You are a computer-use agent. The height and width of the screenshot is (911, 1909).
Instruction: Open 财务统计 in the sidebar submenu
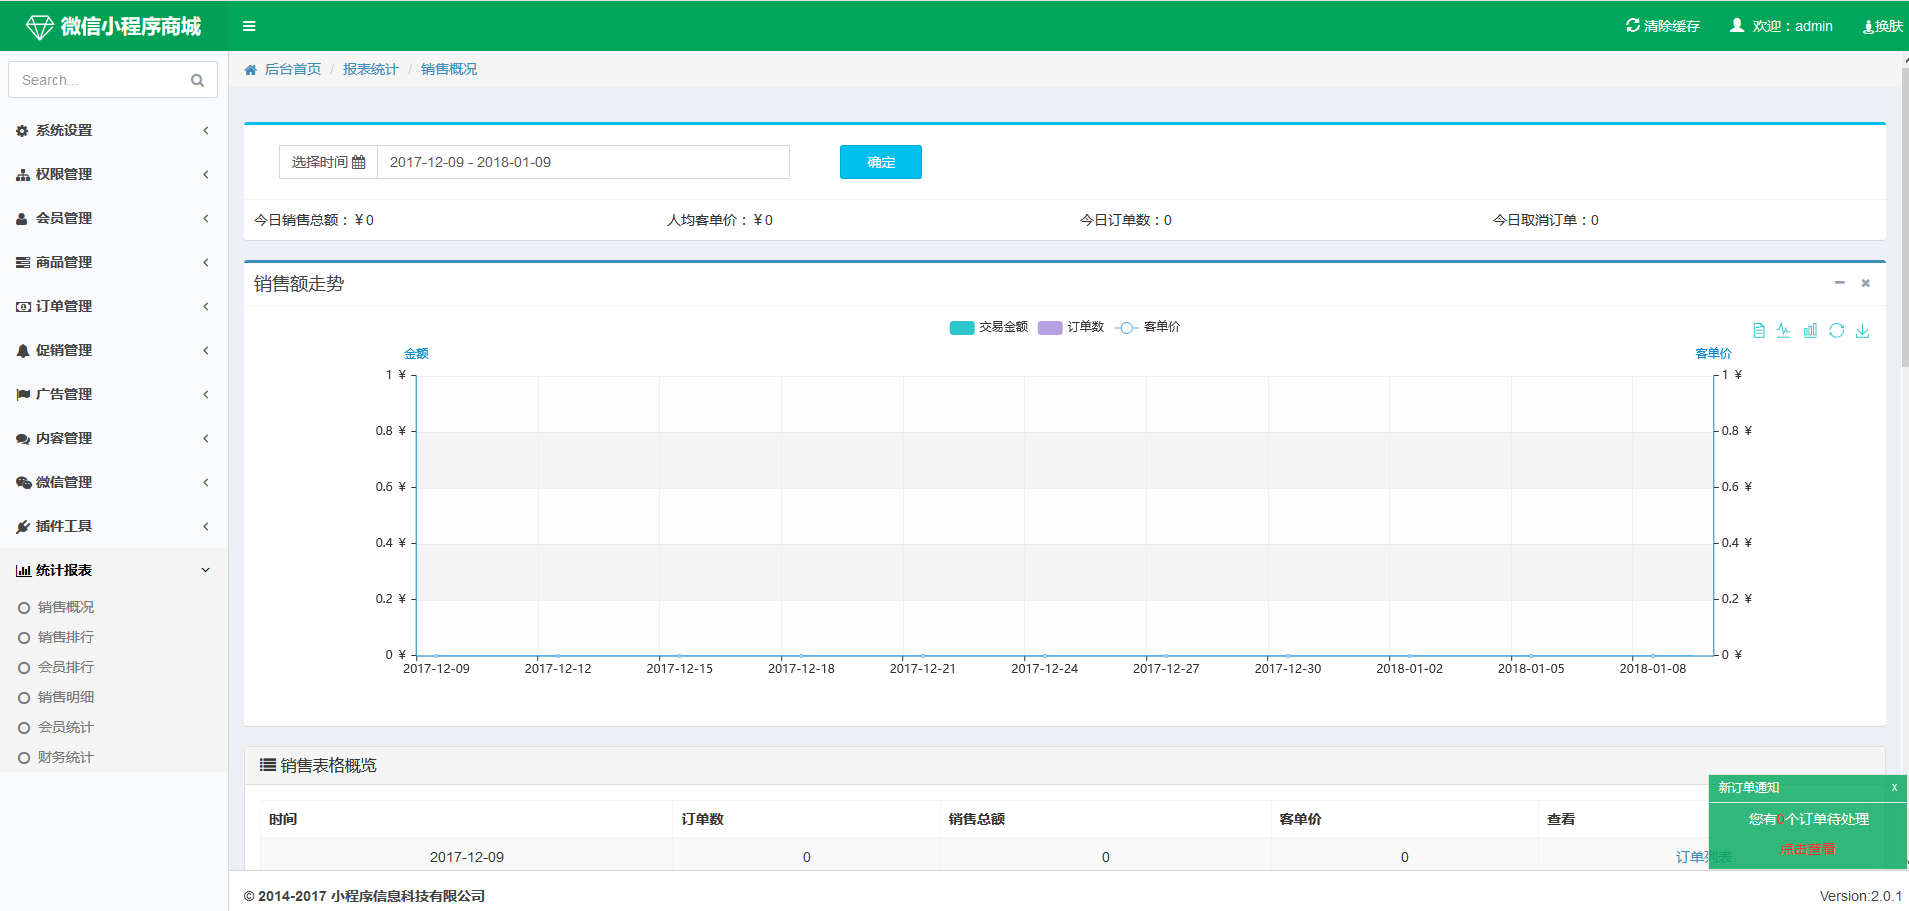point(66,757)
